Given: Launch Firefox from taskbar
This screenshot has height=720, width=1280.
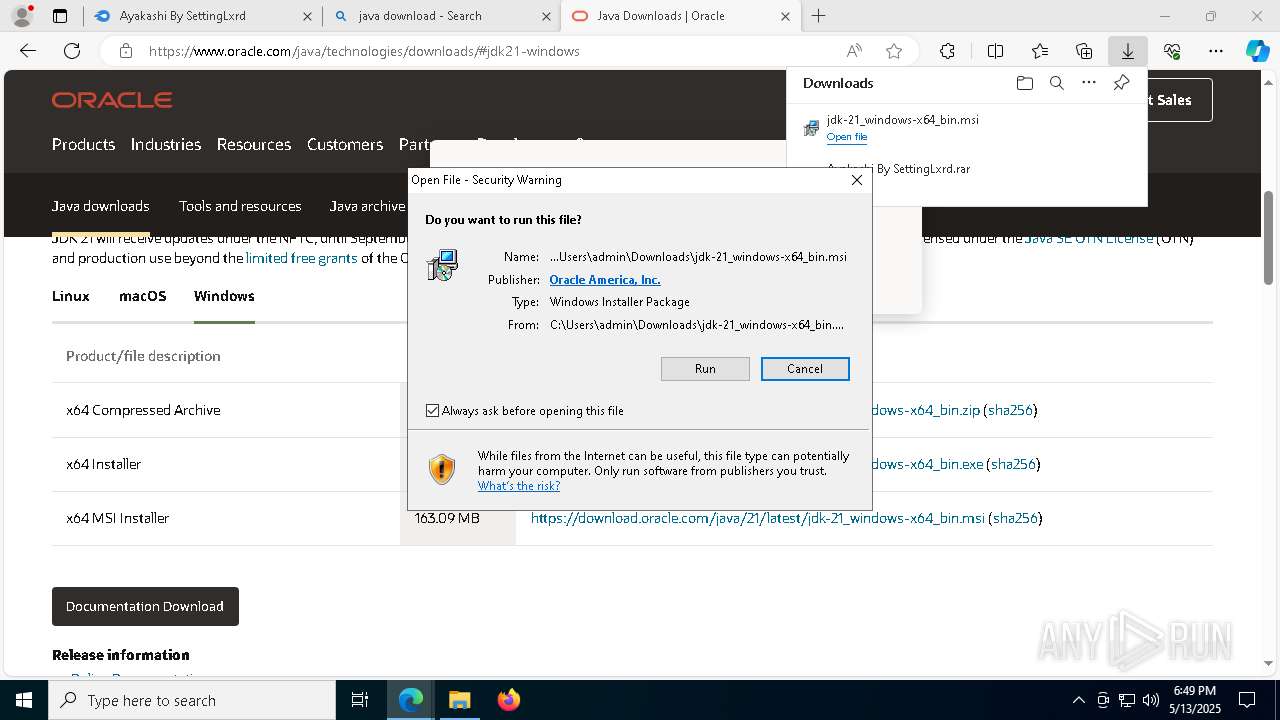Looking at the screenshot, I should pyautogui.click(x=509, y=700).
